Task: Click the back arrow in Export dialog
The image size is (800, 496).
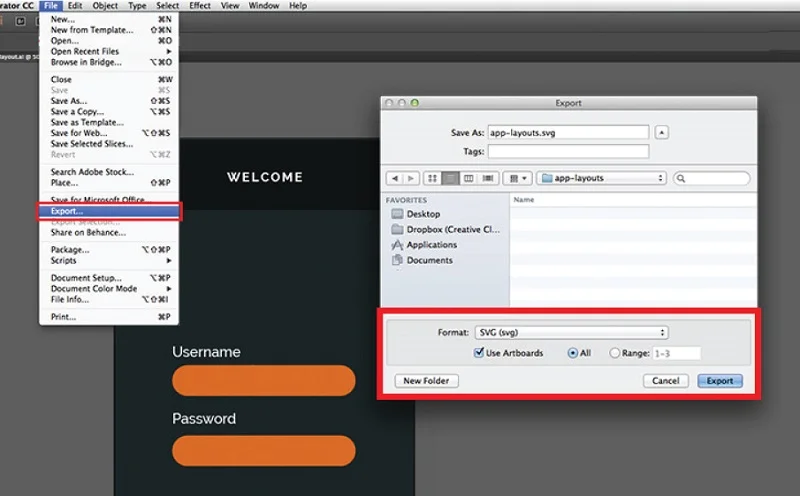Action: pyautogui.click(x=394, y=178)
